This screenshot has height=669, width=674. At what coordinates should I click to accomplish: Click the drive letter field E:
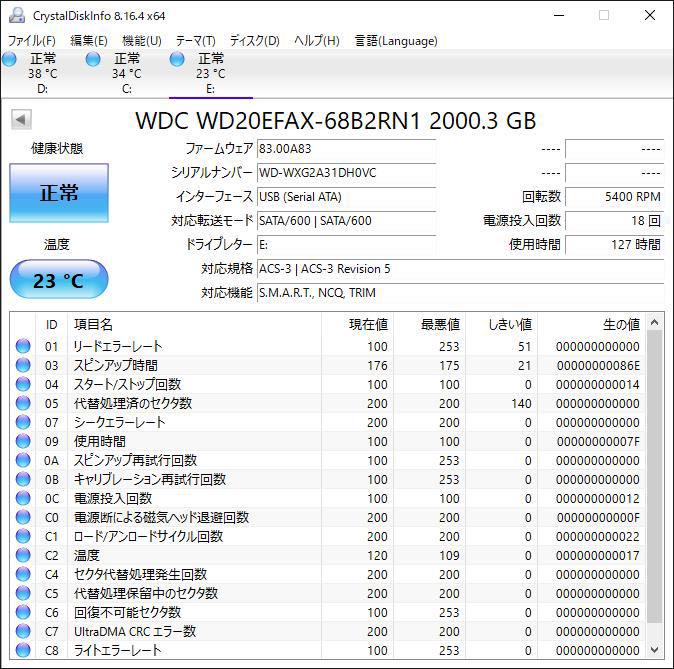(346, 245)
